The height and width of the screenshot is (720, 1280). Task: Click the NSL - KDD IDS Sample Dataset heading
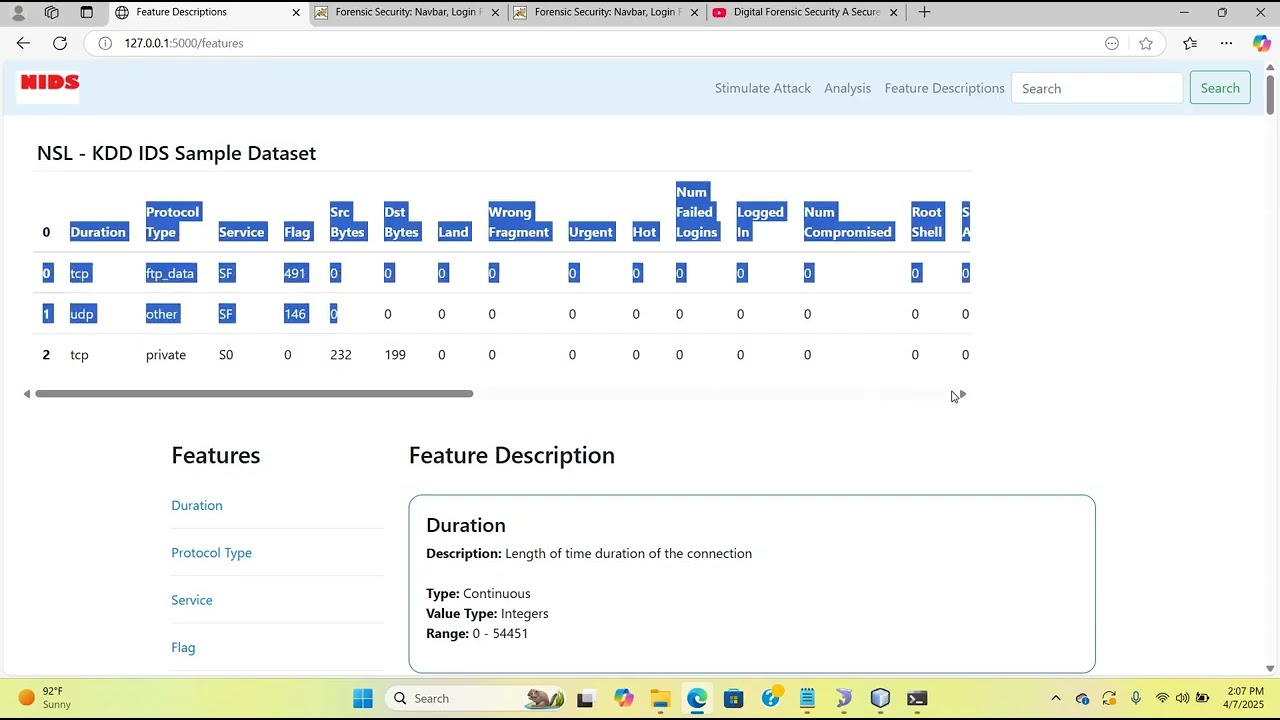pyautogui.click(x=176, y=153)
